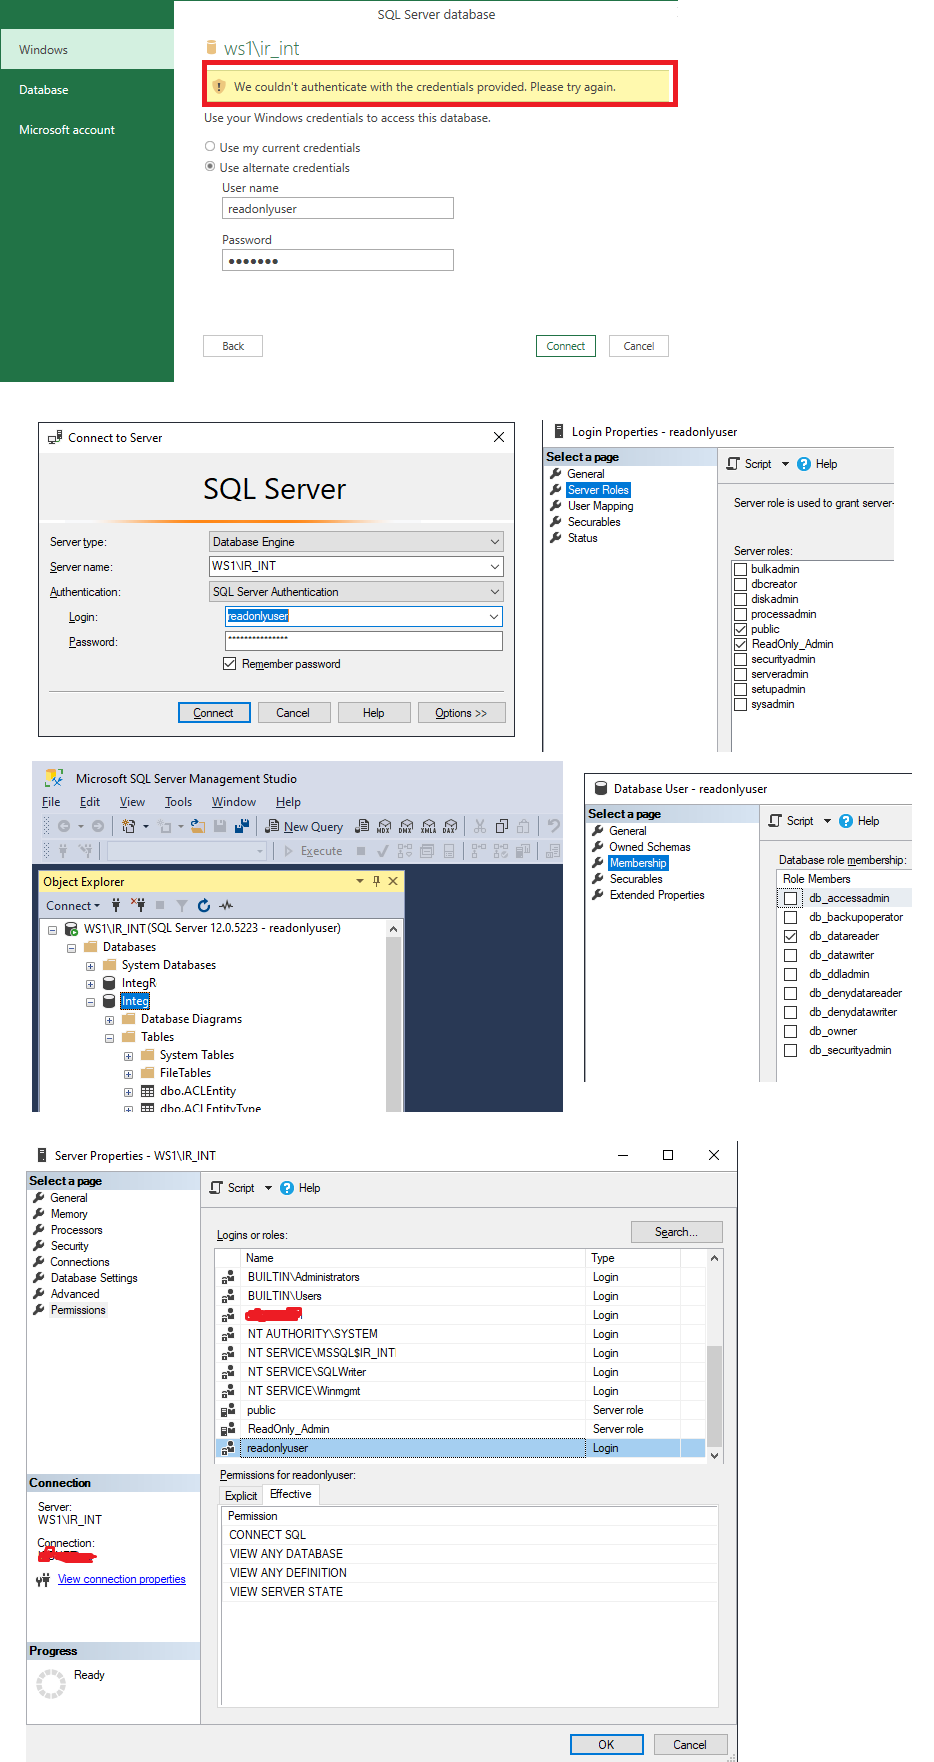Expand the Database Diagrams node
Screen dimensions: 934x1762
click(109, 1020)
